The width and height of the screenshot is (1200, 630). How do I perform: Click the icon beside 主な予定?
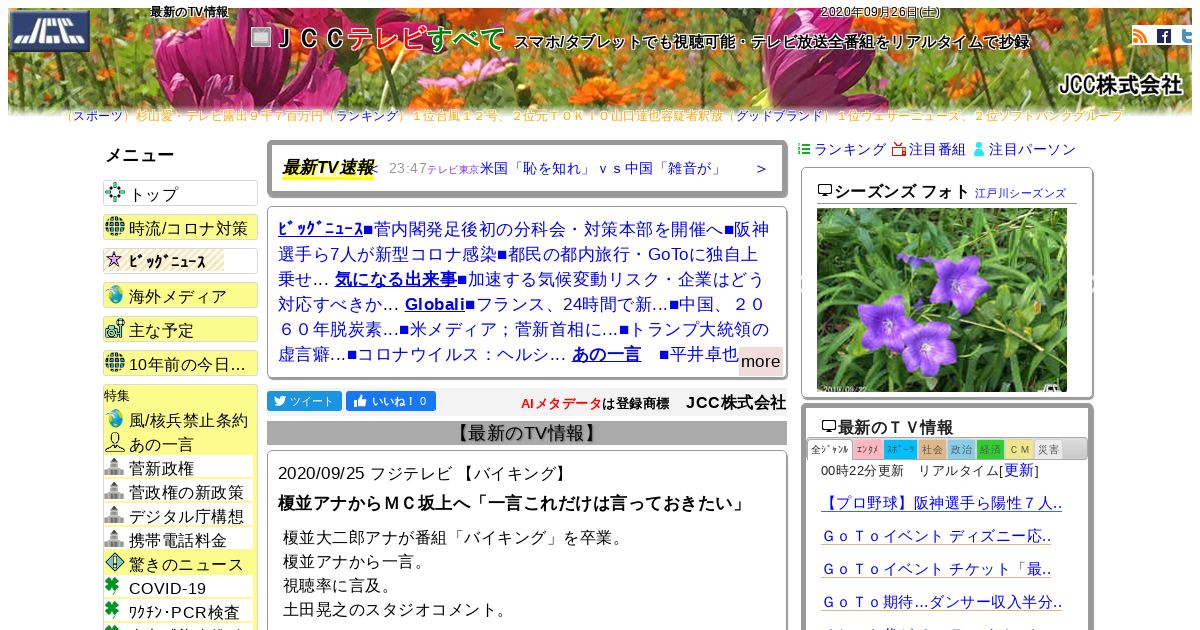tap(115, 329)
